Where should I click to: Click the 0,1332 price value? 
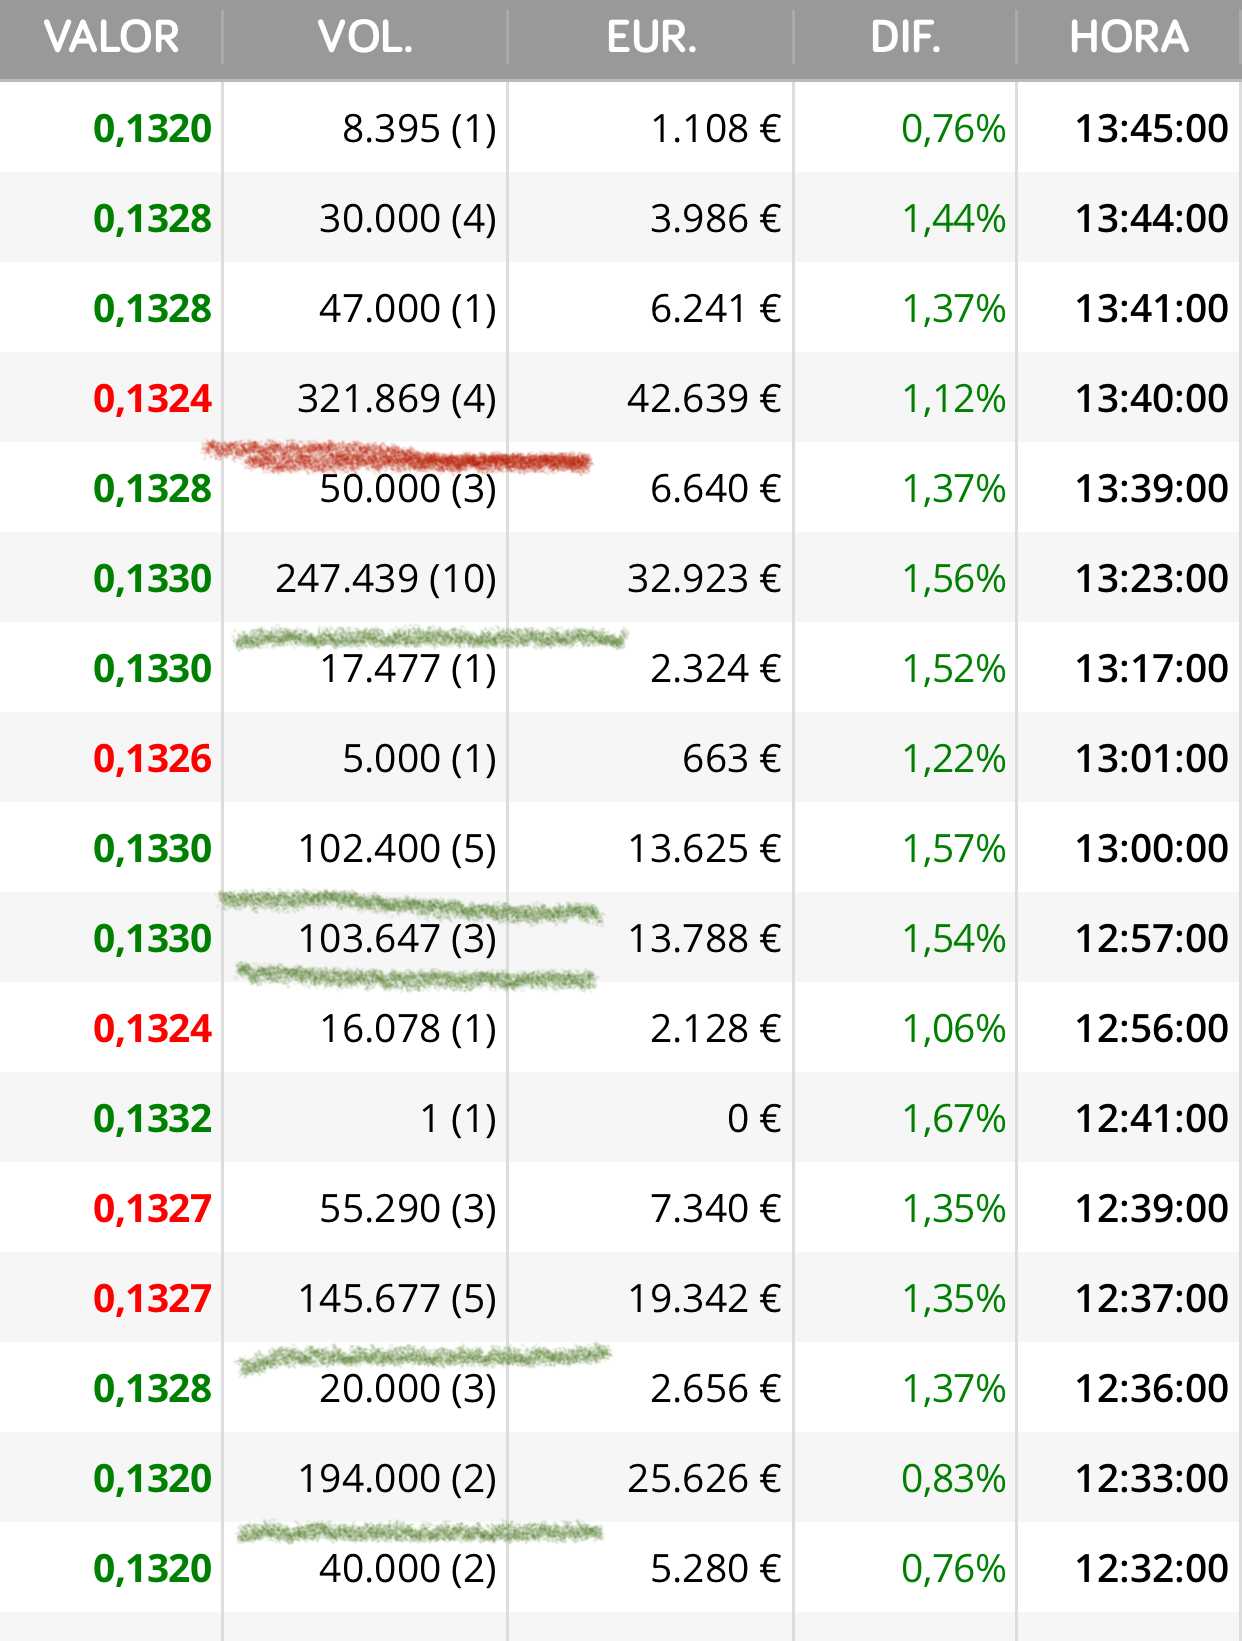tap(152, 1119)
